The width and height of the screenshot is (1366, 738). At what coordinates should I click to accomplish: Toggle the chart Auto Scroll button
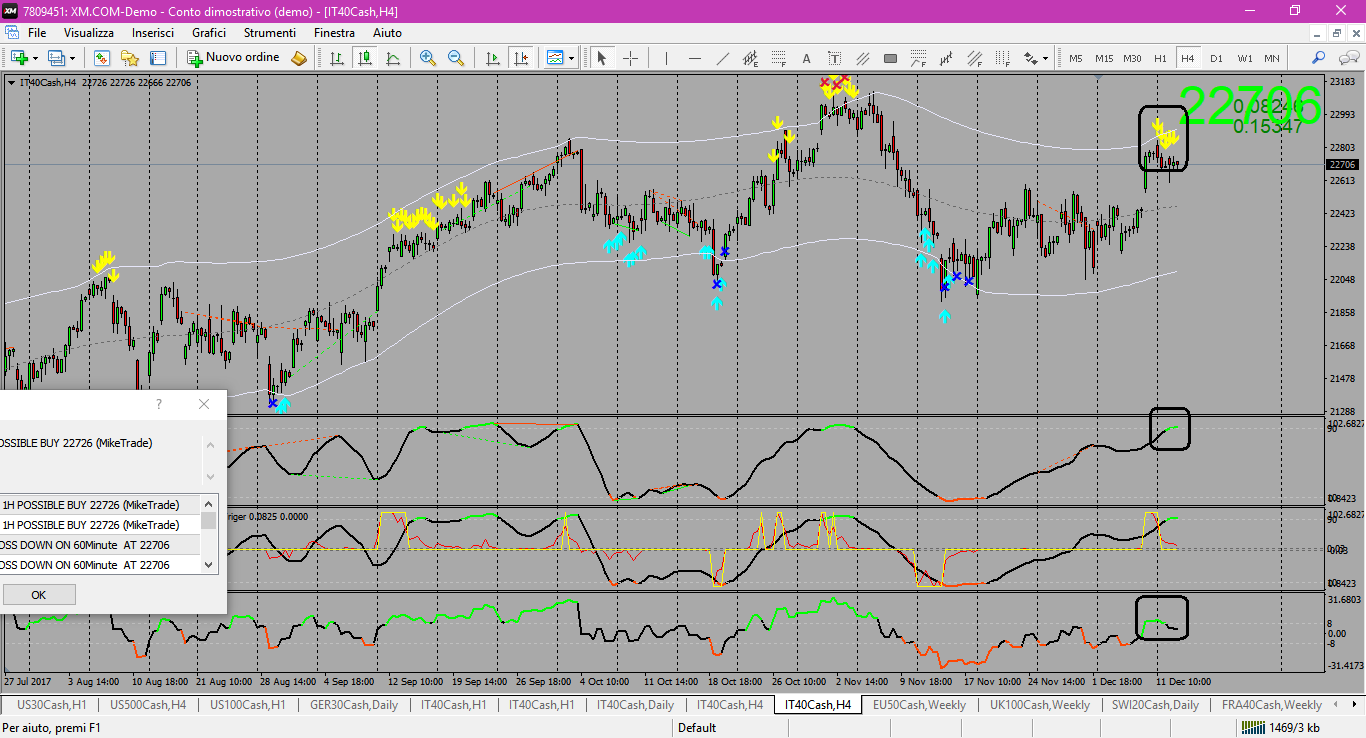tap(492, 58)
